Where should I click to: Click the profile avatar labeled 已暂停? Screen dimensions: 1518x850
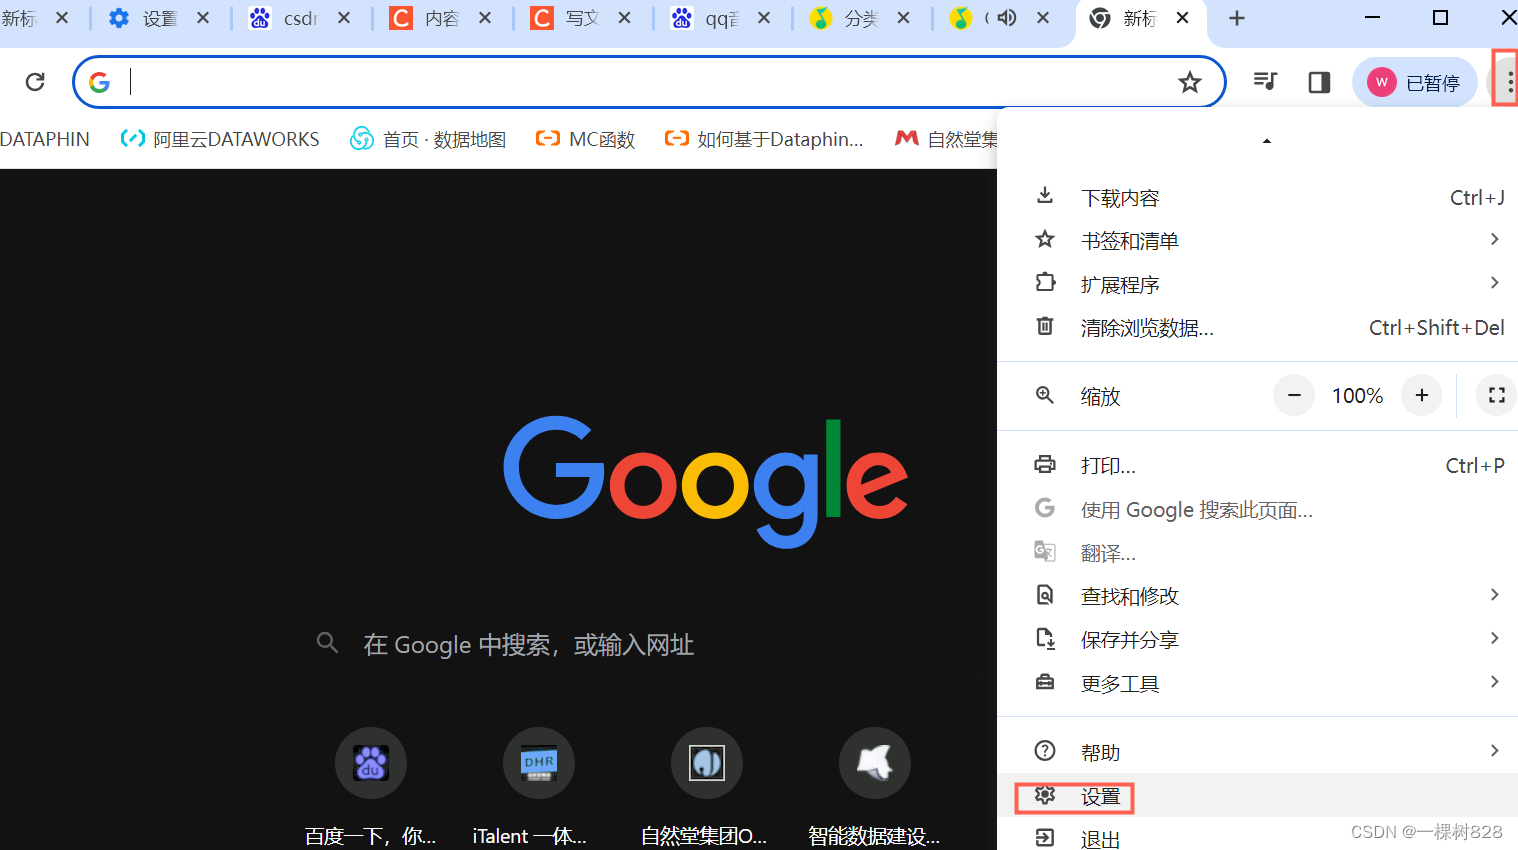pos(1414,82)
